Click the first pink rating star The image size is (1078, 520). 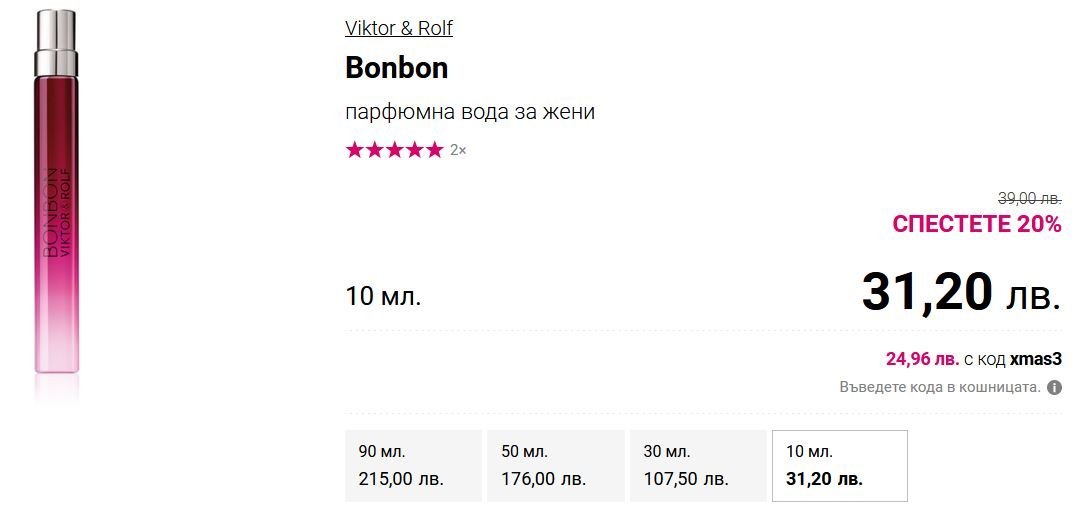click(x=355, y=150)
